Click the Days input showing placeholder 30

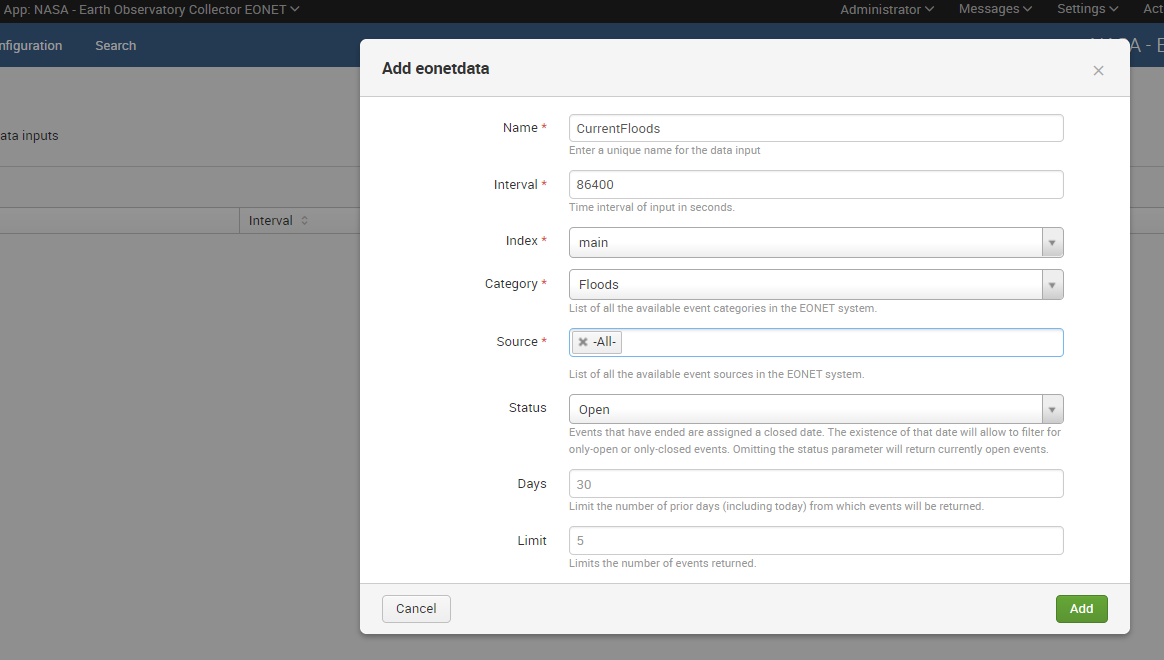pos(815,484)
